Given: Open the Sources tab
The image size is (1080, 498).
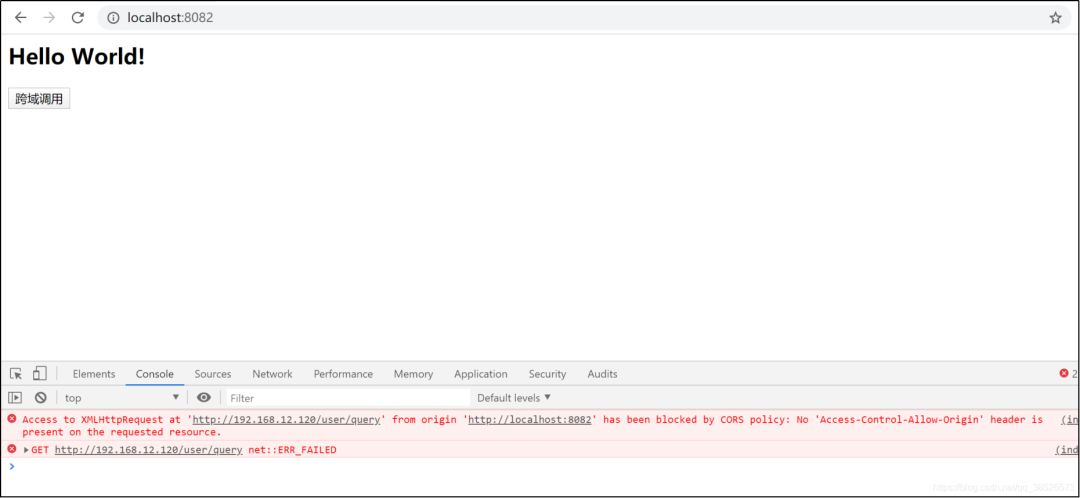Looking at the screenshot, I should click(213, 374).
